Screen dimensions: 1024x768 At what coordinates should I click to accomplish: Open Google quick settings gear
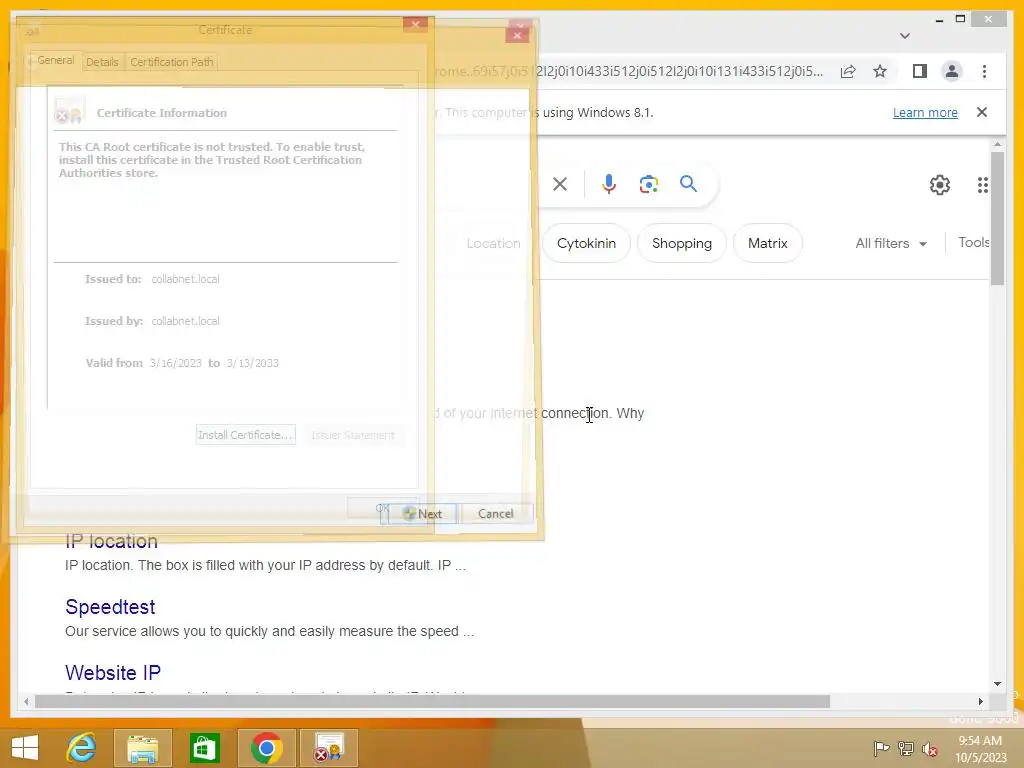click(940, 185)
